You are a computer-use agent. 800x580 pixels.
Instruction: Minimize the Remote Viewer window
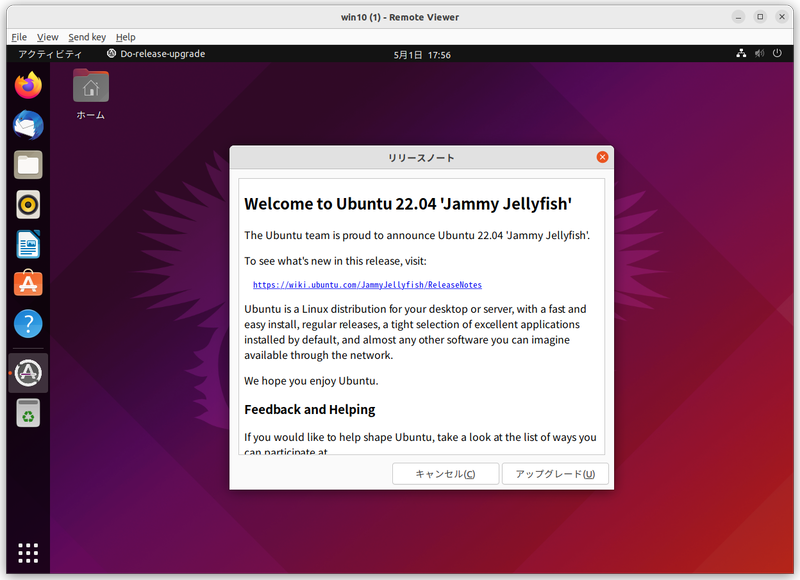738,17
